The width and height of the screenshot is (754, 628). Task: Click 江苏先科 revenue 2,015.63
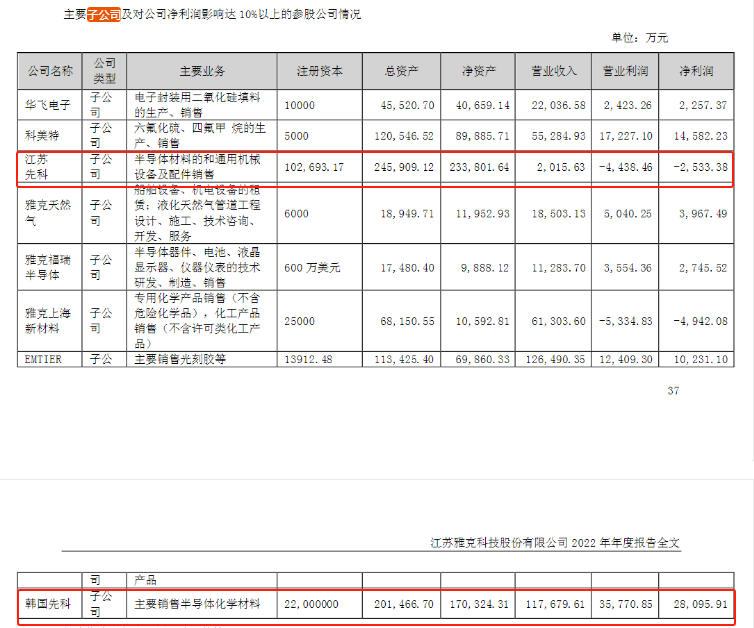tap(561, 167)
